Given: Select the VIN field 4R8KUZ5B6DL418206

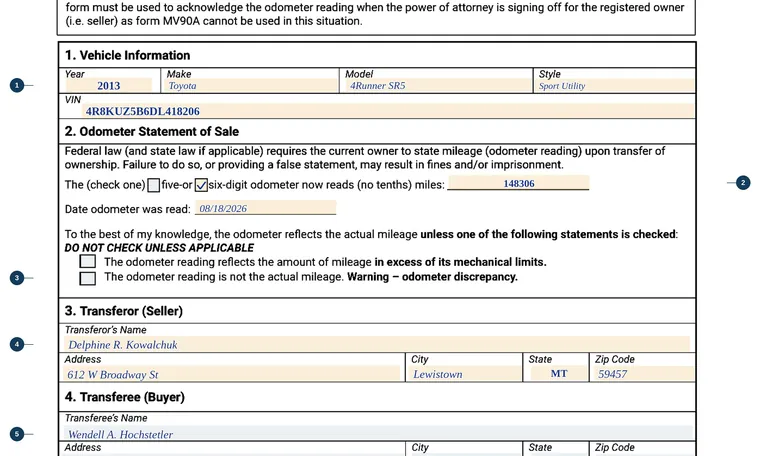Looking at the screenshot, I should coord(388,111).
